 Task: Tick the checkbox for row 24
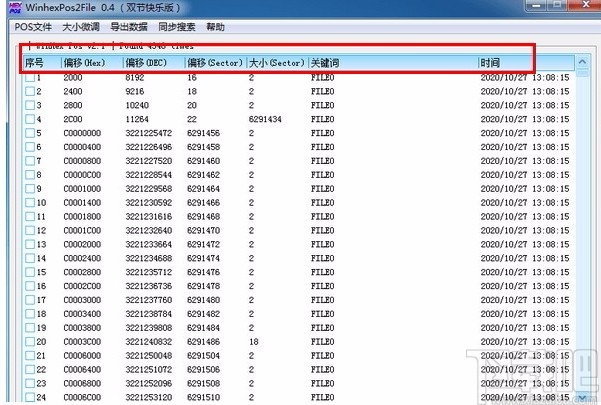pos(30,397)
